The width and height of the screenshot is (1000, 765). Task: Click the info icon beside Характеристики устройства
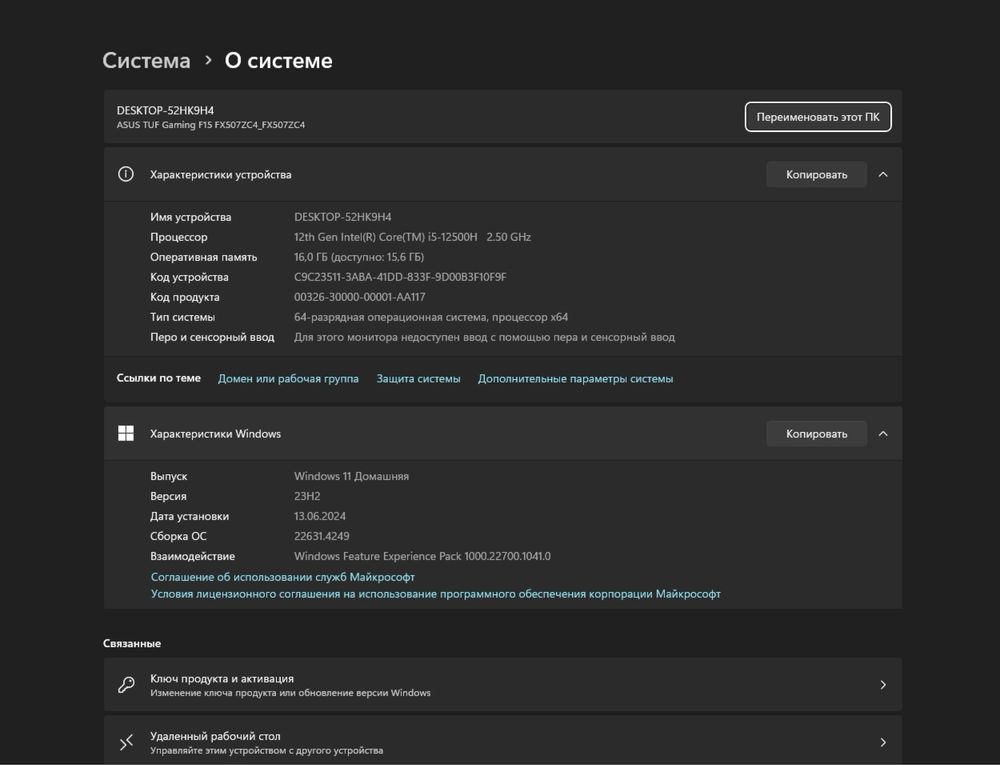(x=126, y=174)
